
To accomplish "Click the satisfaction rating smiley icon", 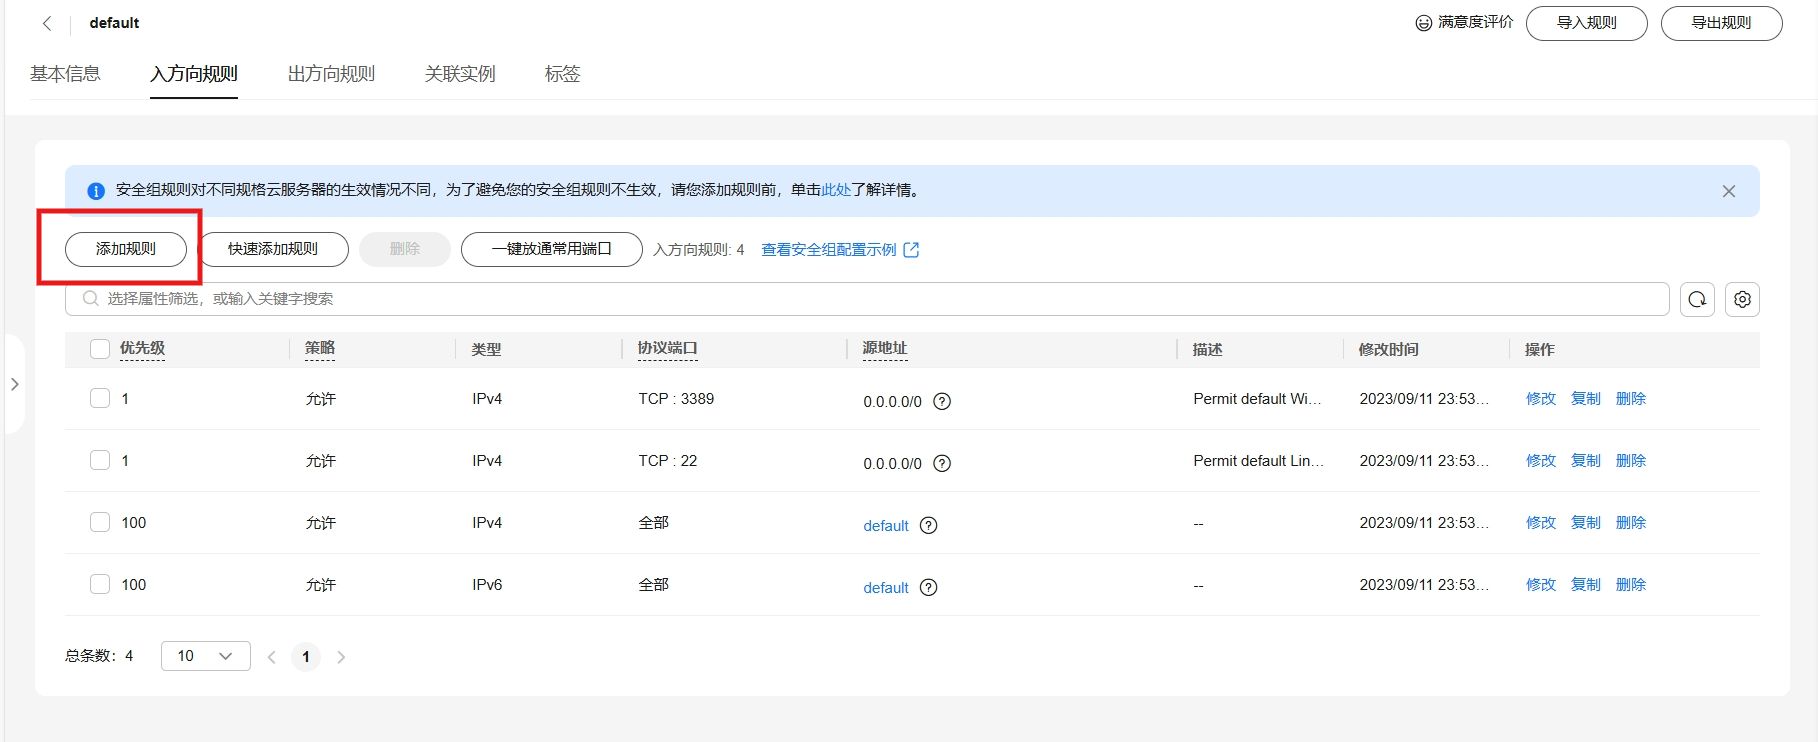I will pos(1423,23).
